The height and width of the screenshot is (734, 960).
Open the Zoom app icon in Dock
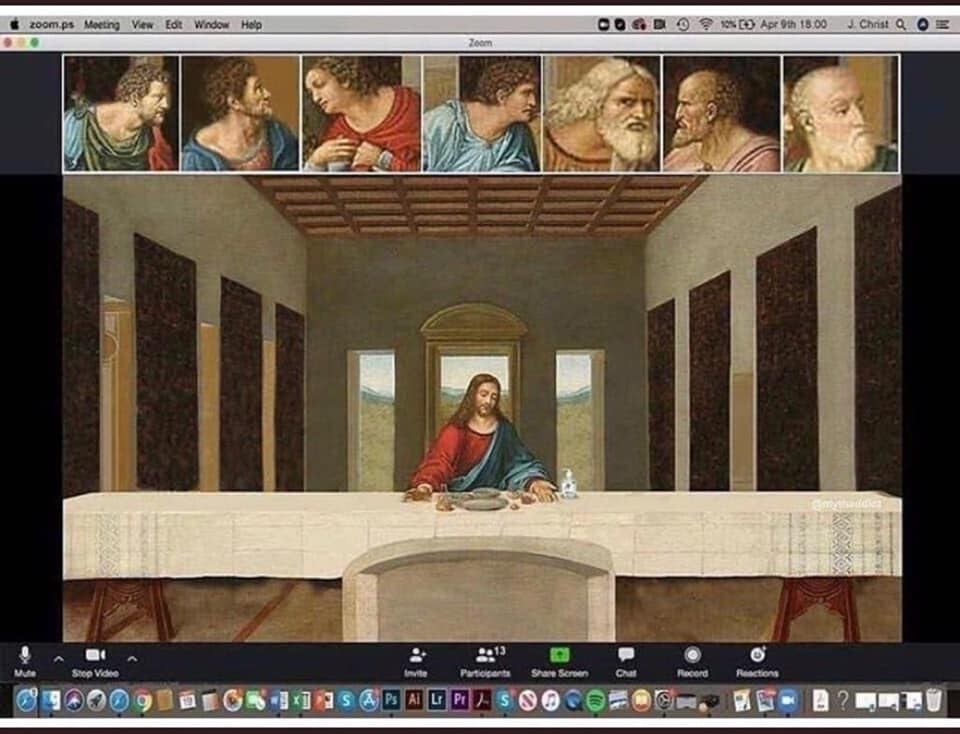pos(789,700)
